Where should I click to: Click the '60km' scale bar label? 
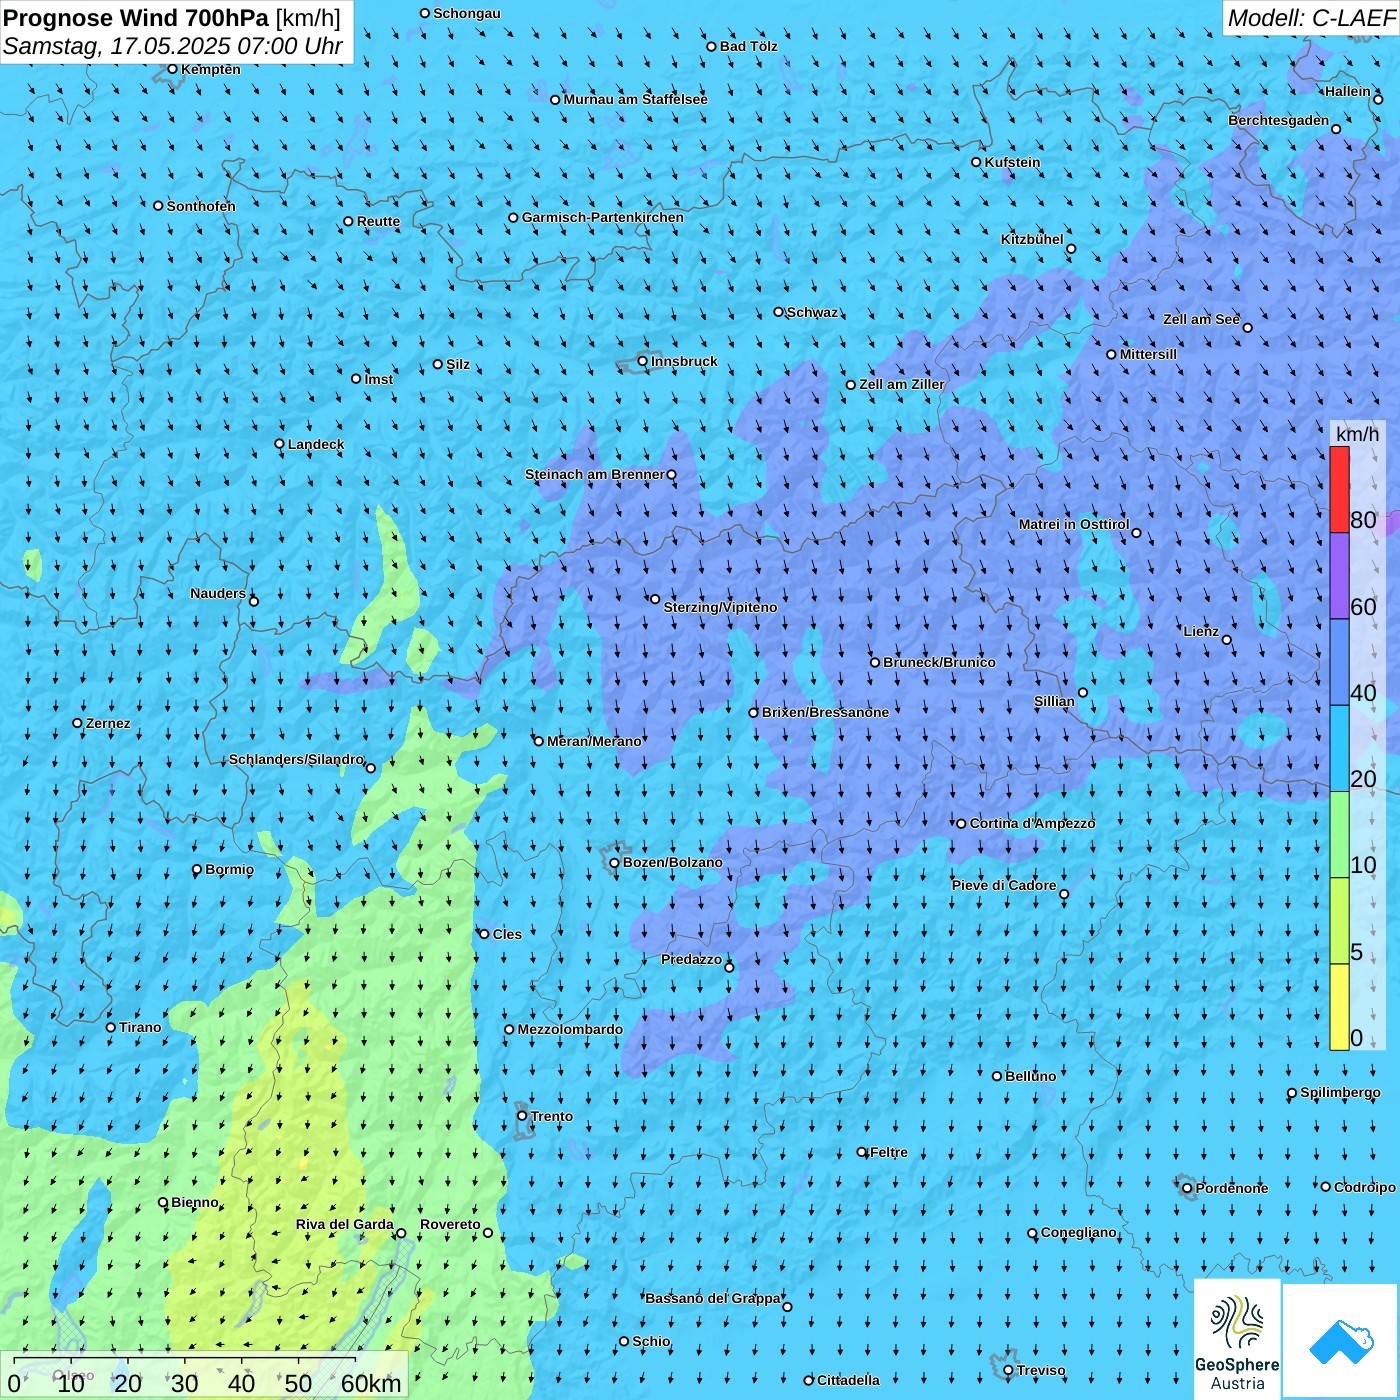pos(371,1384)
